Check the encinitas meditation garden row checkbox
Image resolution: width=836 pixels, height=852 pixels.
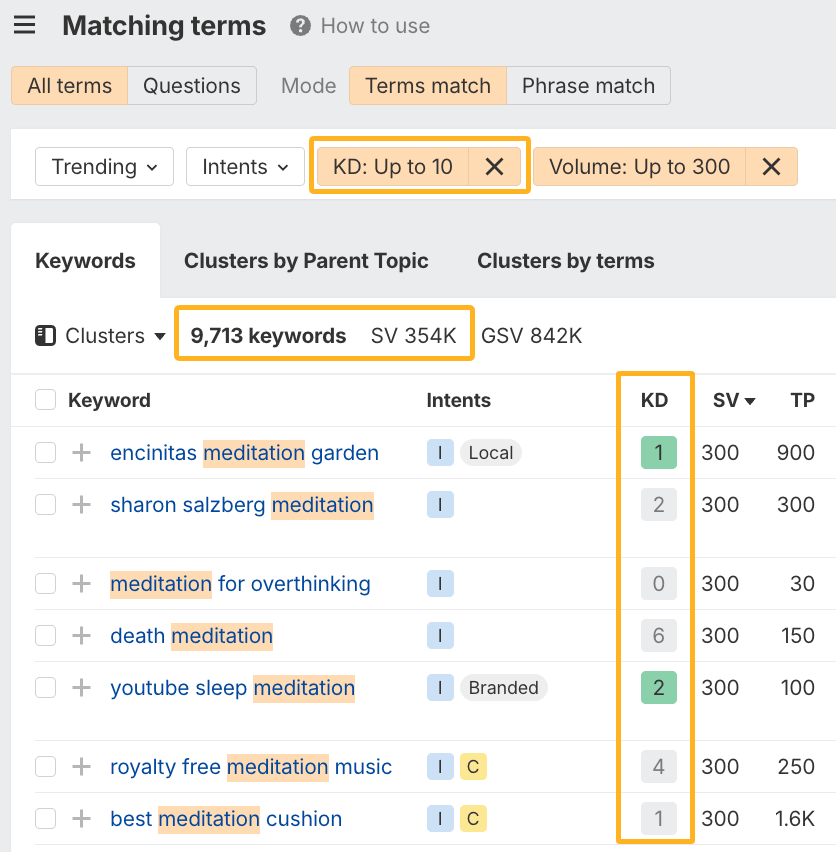46,453
